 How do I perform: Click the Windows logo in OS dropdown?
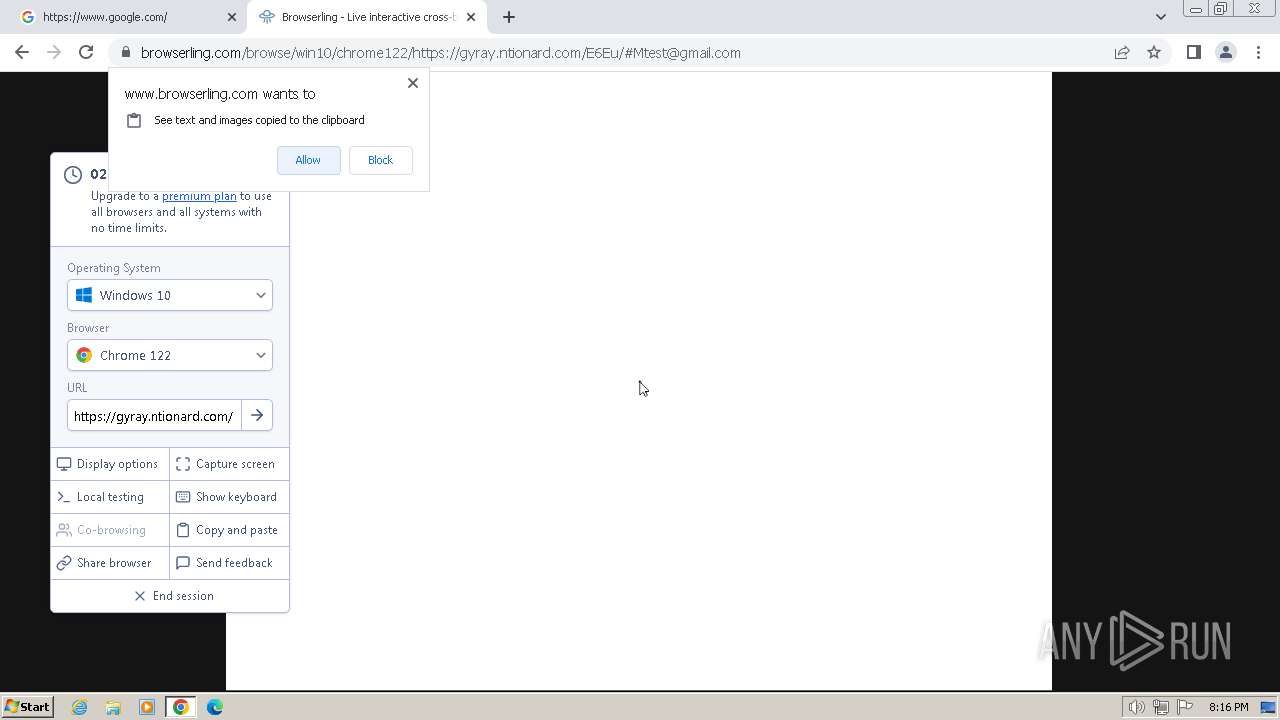point(84,295)
